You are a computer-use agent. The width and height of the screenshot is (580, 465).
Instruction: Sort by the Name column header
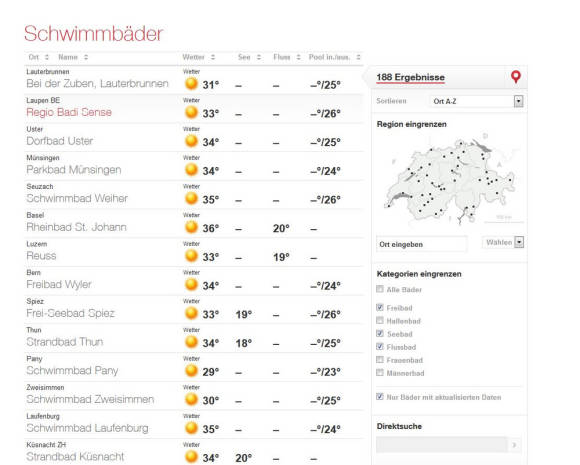68,57
